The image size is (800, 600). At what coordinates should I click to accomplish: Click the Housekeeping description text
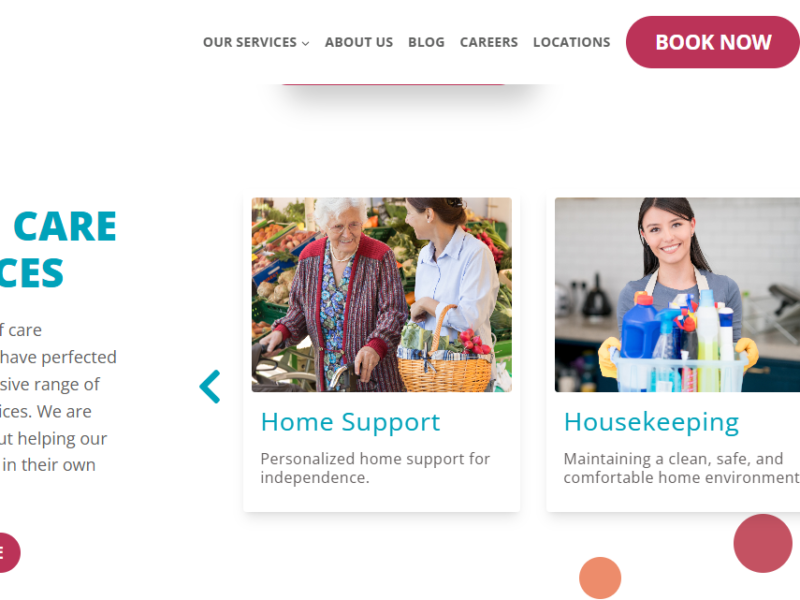[x=682, y=468]
